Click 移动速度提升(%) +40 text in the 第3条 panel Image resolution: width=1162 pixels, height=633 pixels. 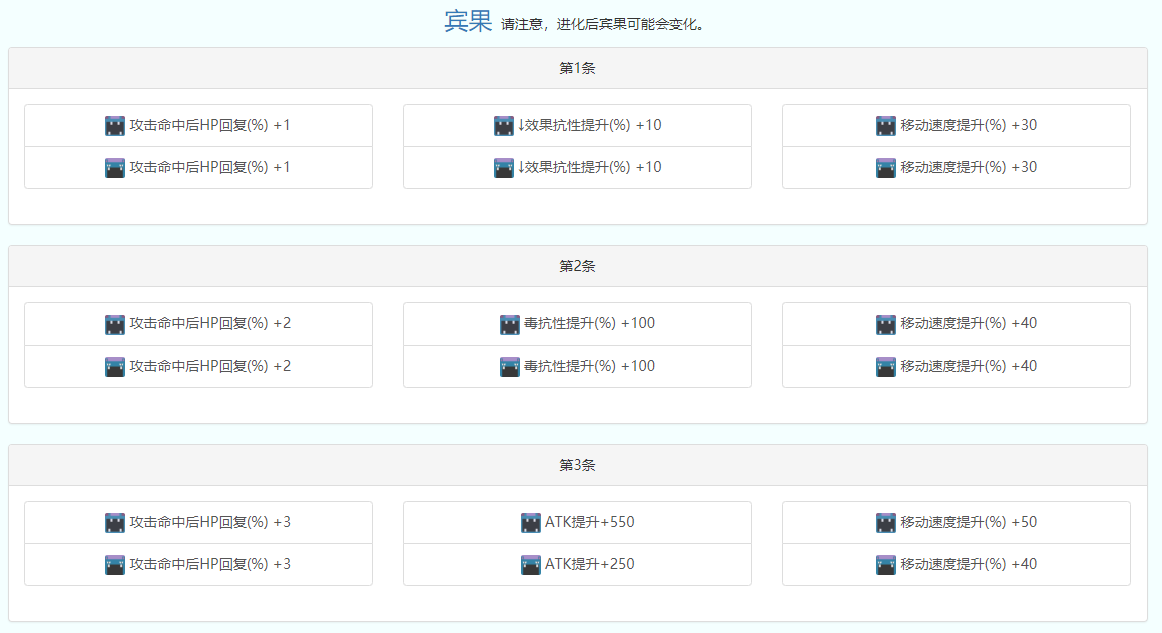[x=968, y=564]
